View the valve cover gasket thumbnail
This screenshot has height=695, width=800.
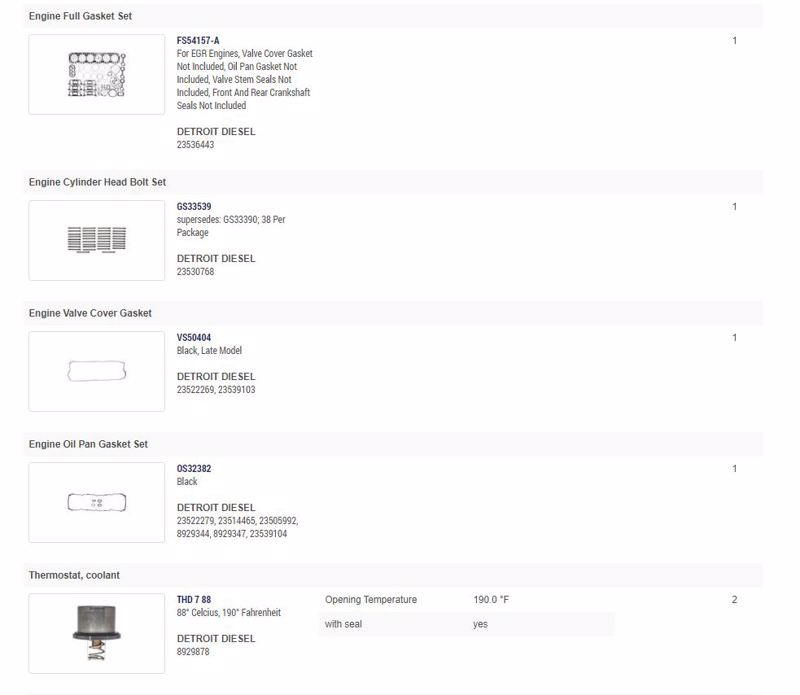[96, 371]
